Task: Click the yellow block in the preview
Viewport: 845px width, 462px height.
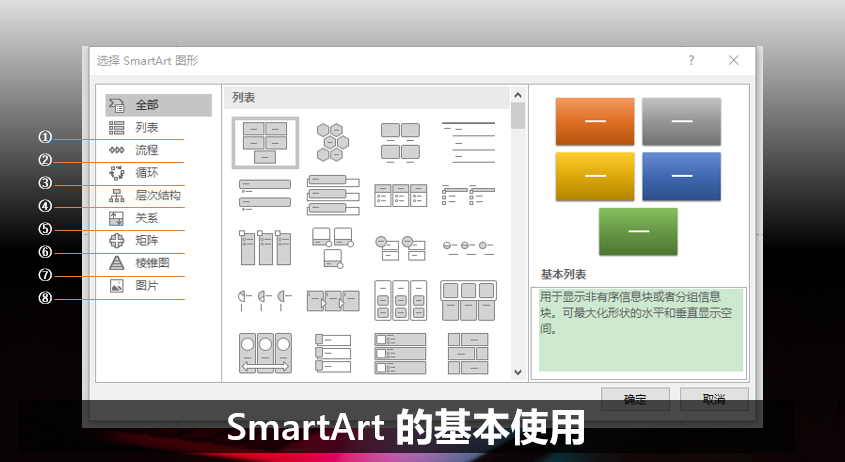Action: 595,176
